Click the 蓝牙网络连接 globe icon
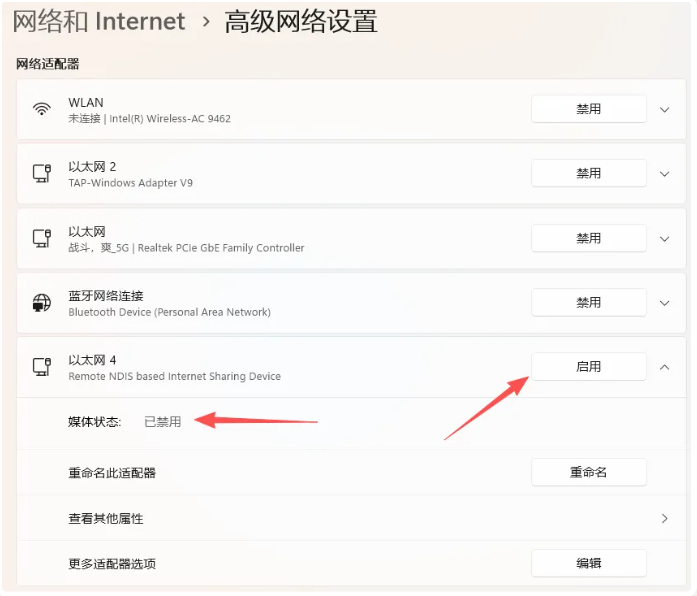Image resolution: width=697 pixels, height=596 pixels. pyautogui.click(x=42, y=303)
